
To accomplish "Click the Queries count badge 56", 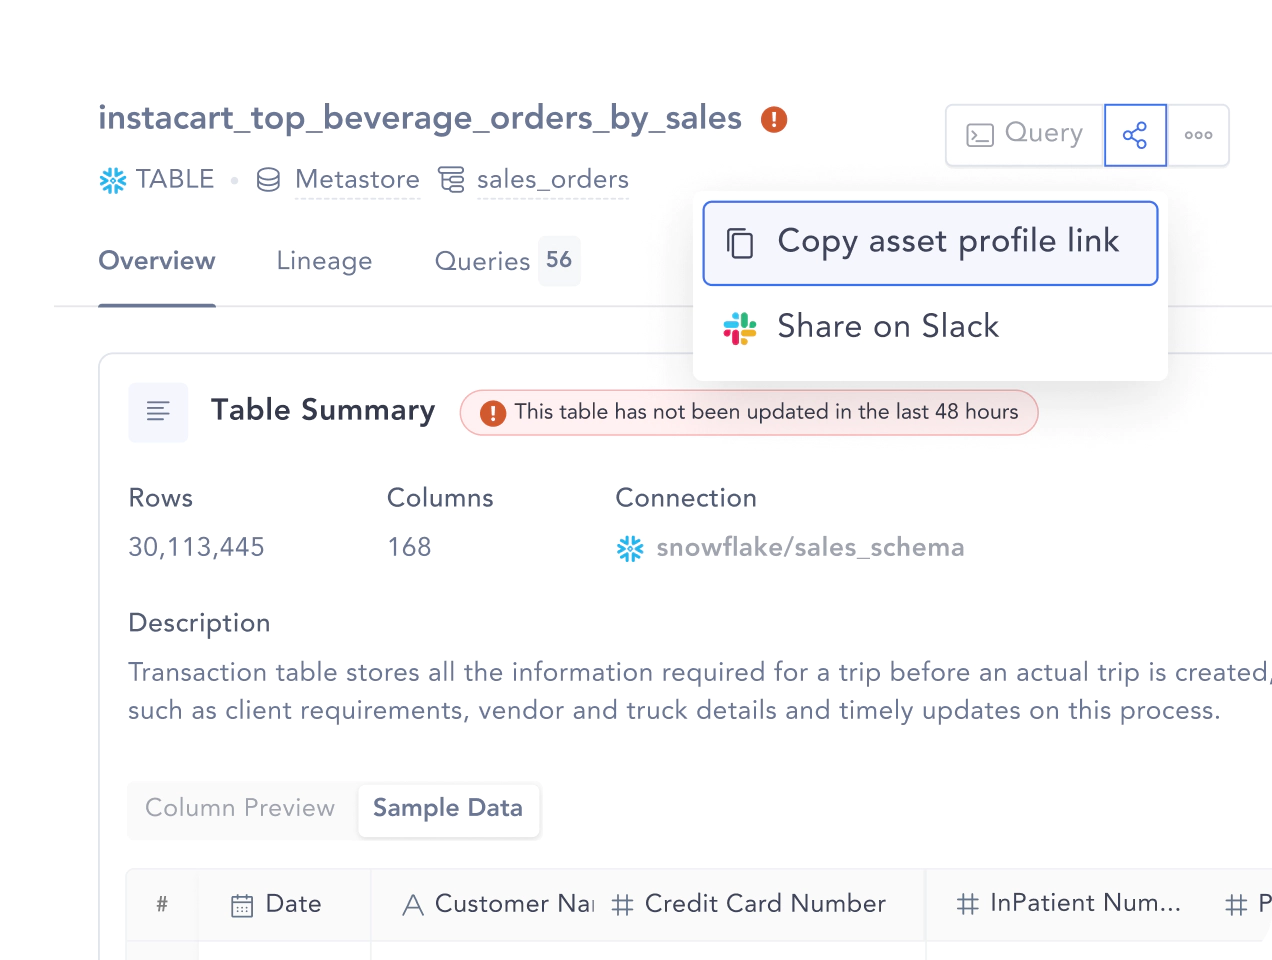I will (x=559, y=261).
